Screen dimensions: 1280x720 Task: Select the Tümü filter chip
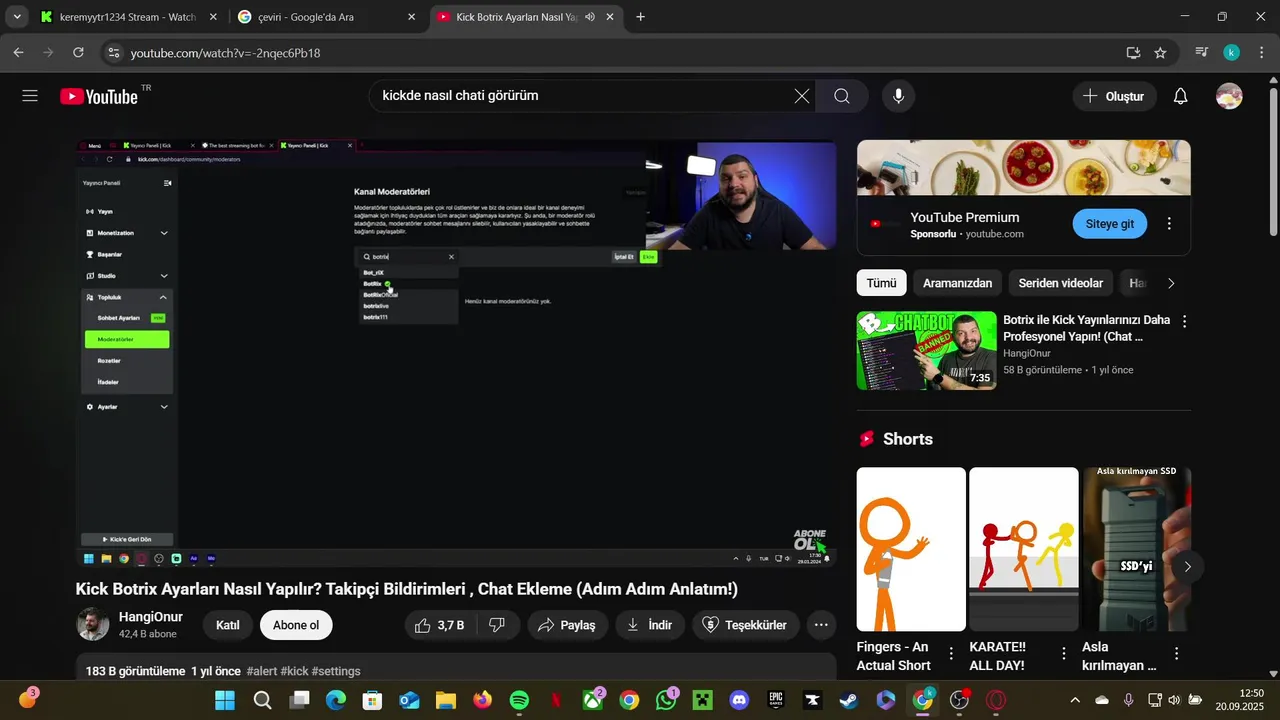[881, 283]
